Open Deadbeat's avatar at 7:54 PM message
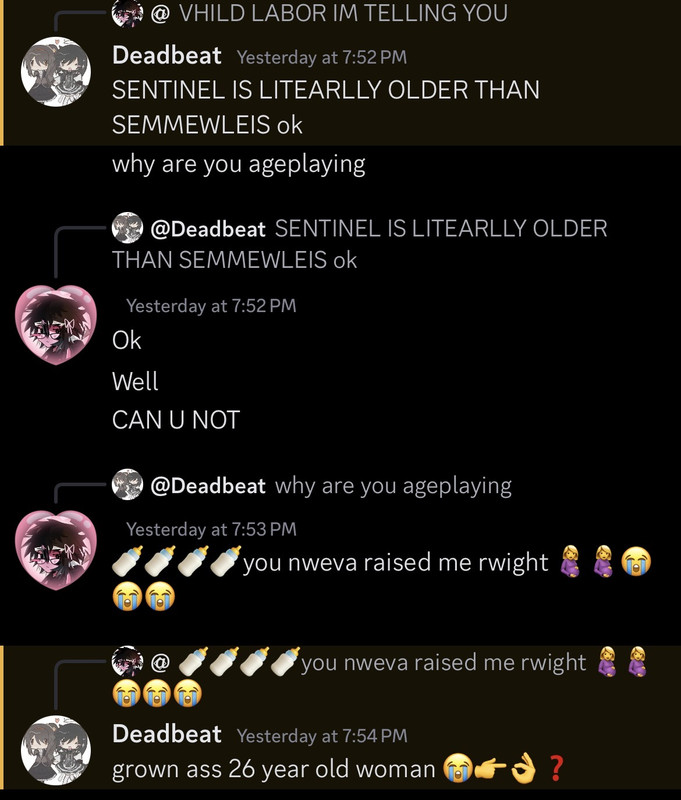681x800 pixels. (x=56, y=750)
